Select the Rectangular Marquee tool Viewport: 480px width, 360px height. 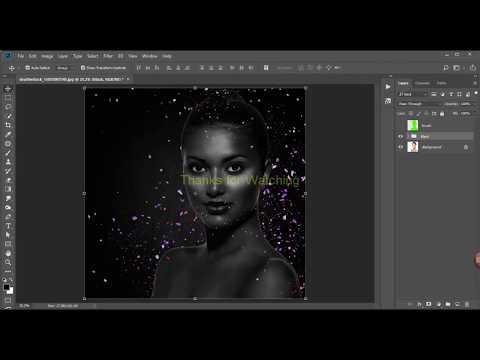[8, 98]
